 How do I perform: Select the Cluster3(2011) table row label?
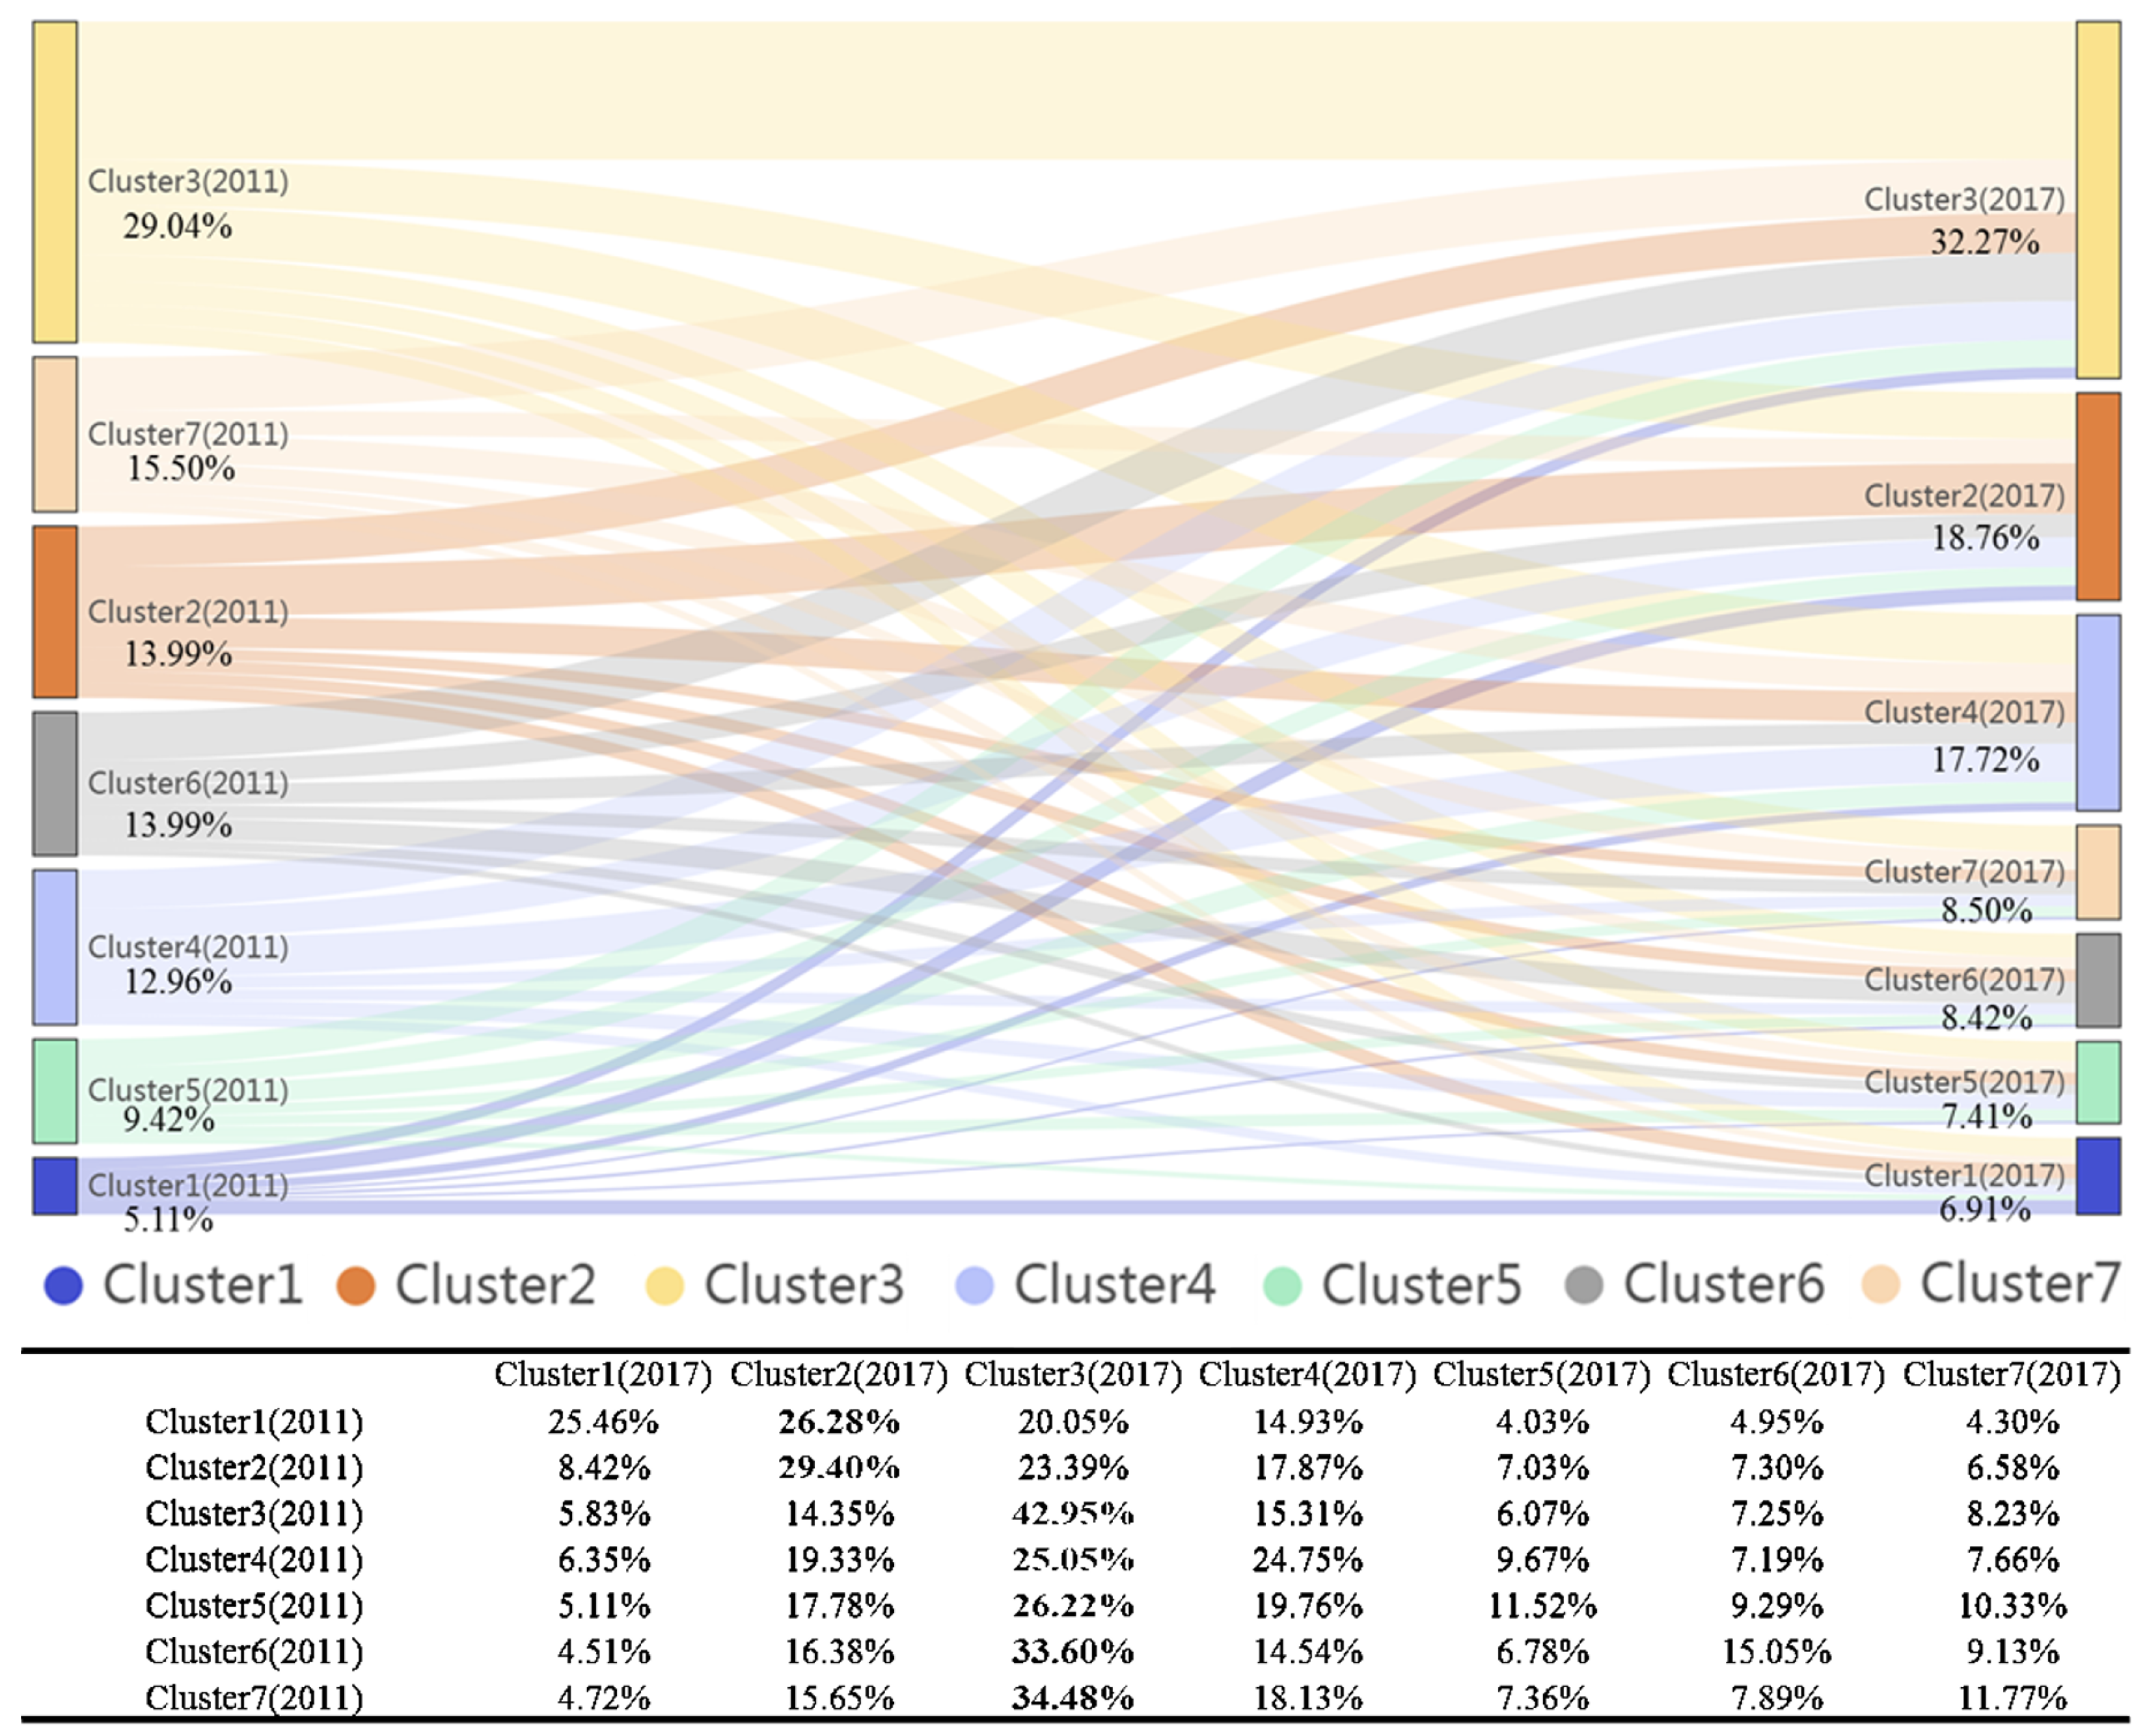coord(254,1513)
